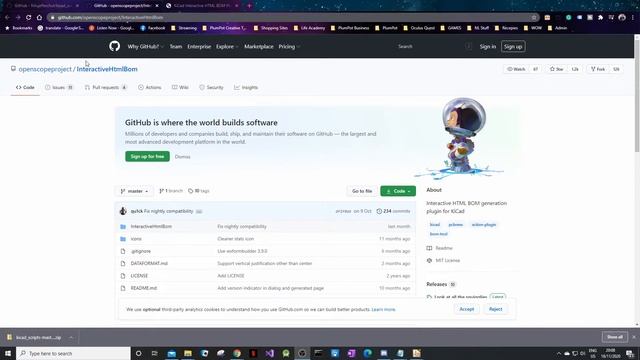Screen dimensions: 640x360
Task: Open the Actions tab
Action: 150,87
